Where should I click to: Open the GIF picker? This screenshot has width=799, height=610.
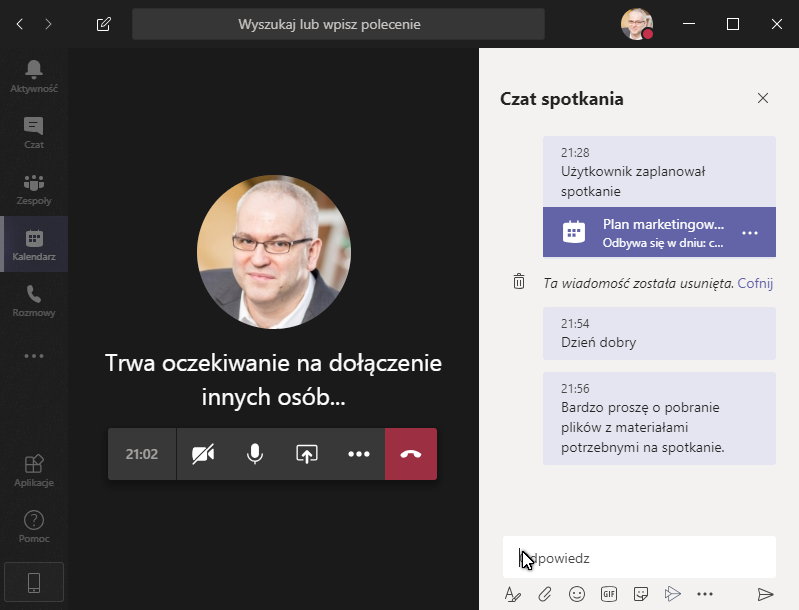(609, 594)
